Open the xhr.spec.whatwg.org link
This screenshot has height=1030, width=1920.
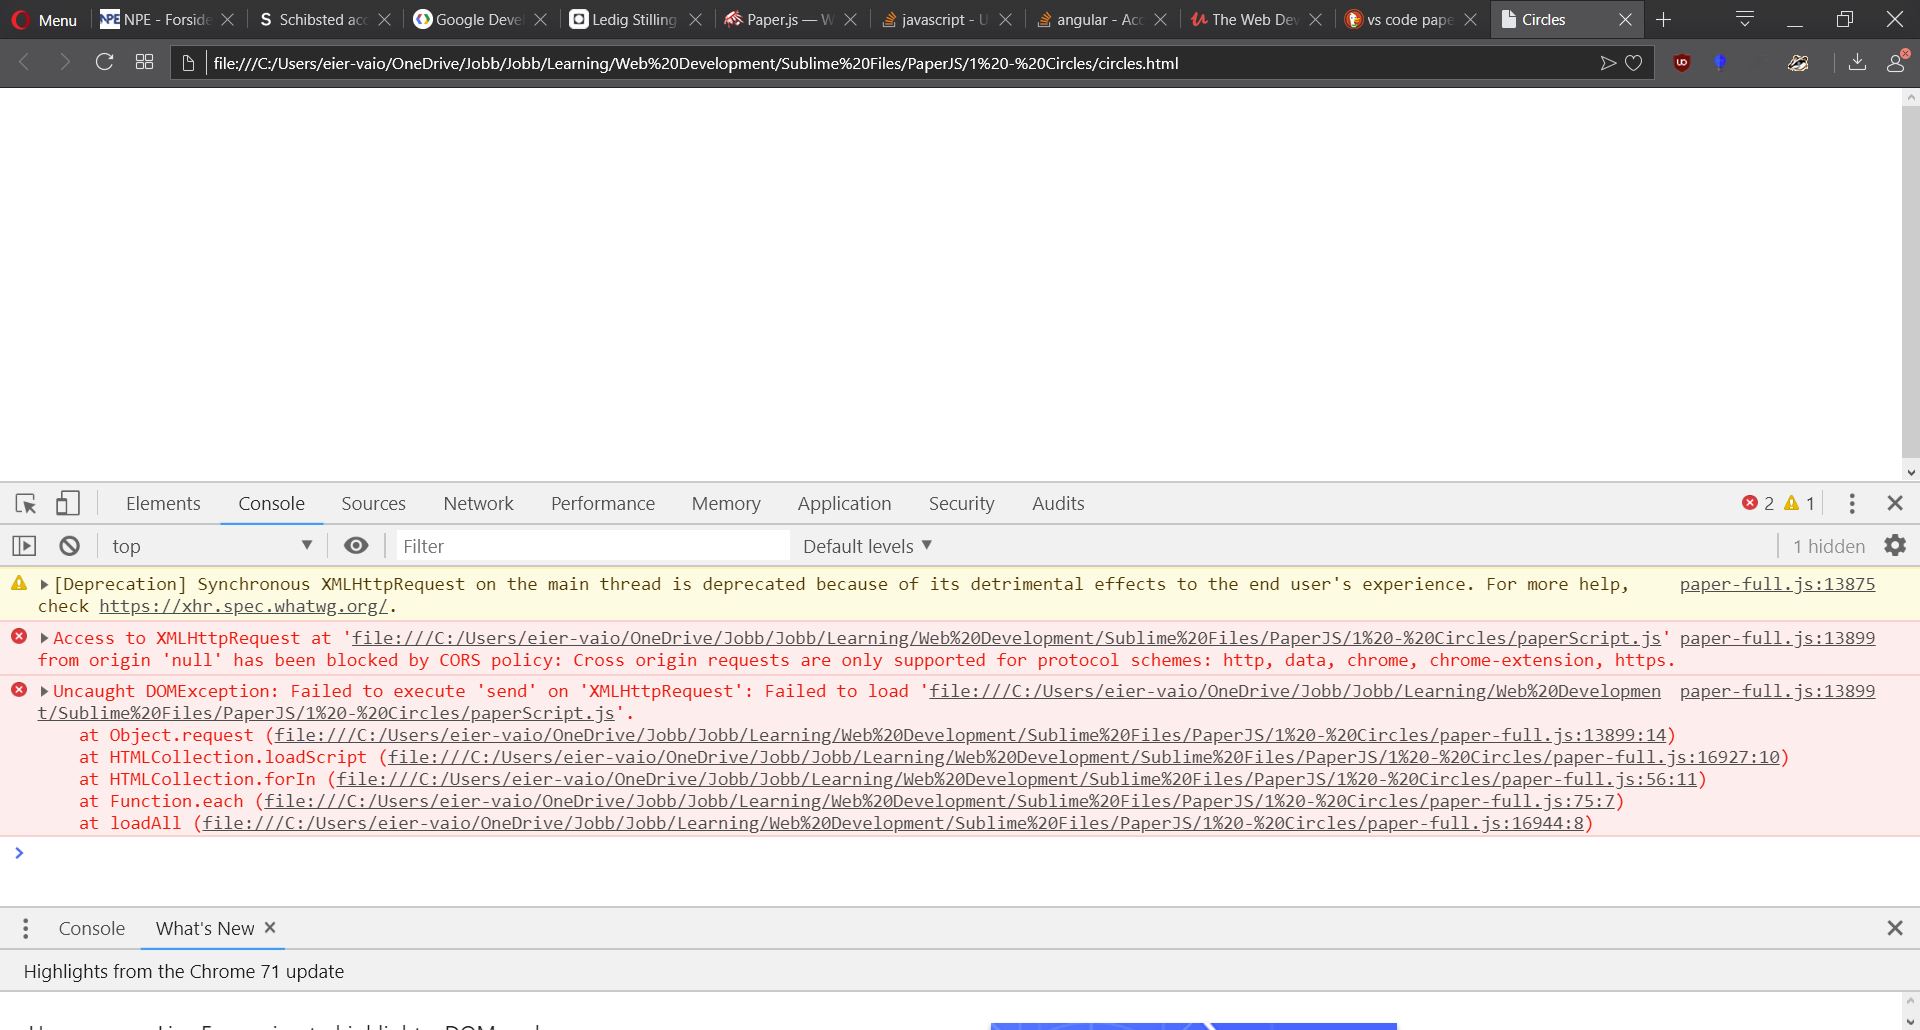click(243, 606)
